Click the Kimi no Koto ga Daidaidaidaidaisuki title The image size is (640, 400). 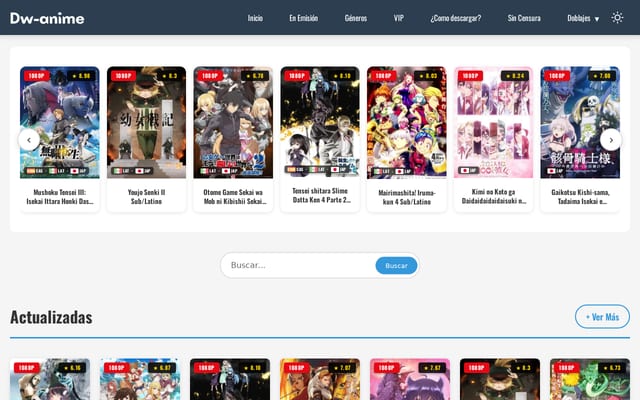click(493, 196)
